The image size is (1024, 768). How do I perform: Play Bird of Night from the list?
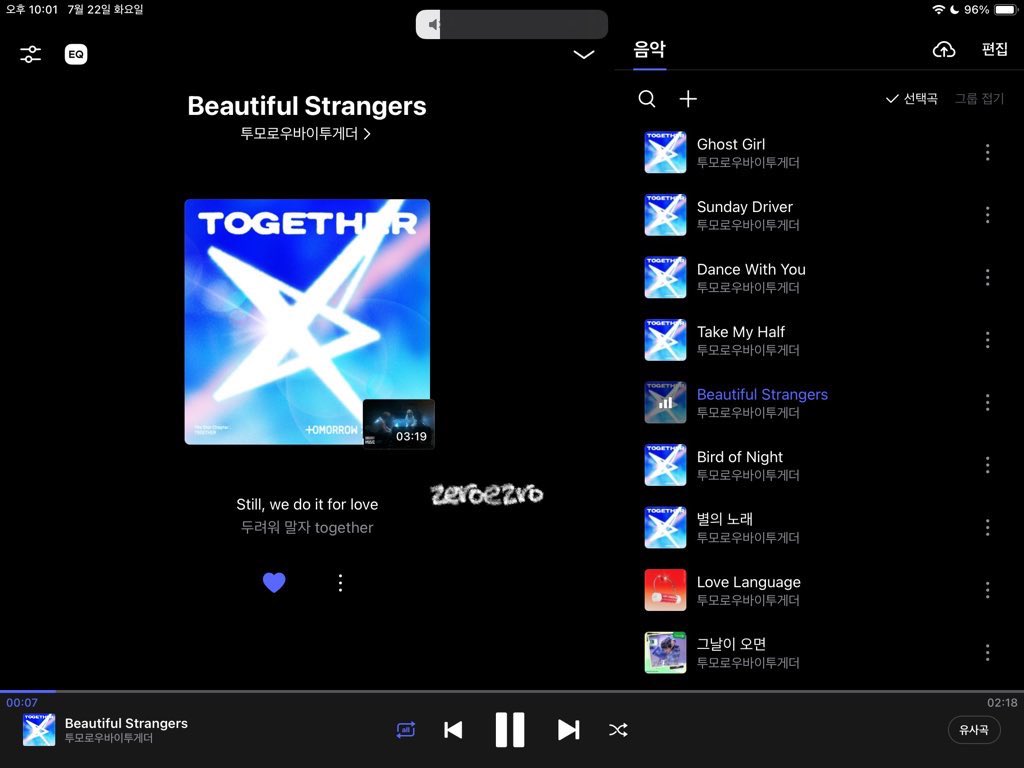[x=819, y=465]
